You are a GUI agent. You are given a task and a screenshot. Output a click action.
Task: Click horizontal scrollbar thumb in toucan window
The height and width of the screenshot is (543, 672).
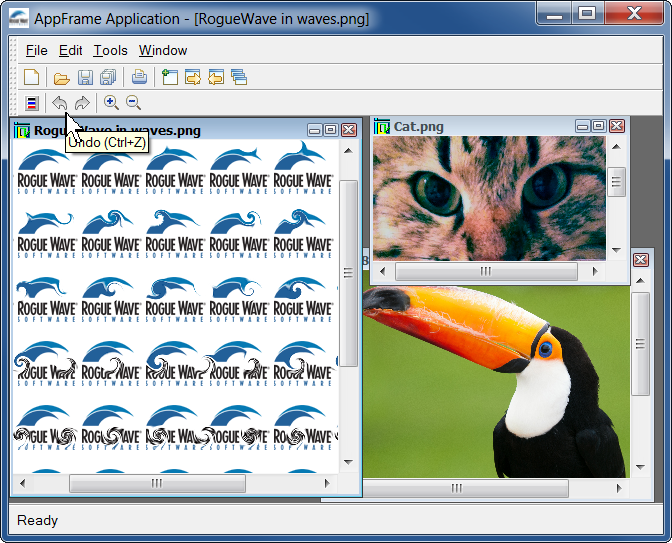pos(466,488)
